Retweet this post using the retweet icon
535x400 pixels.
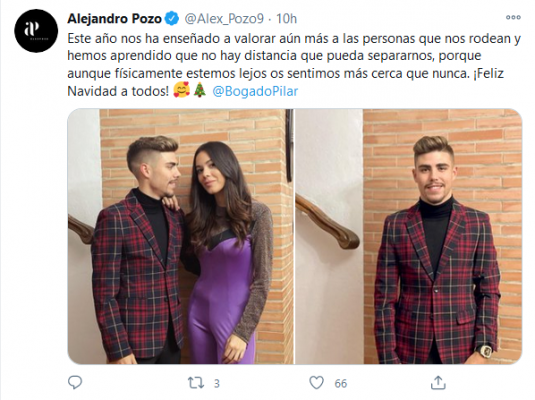coord(196,383)
